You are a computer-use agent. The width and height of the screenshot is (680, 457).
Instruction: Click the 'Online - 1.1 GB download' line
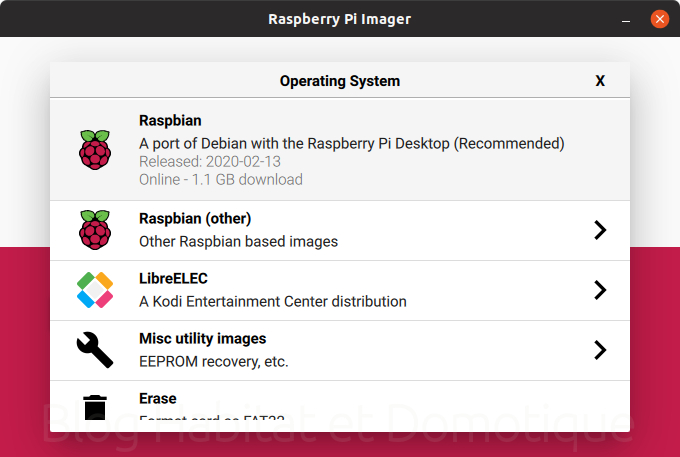coord(220,180)
